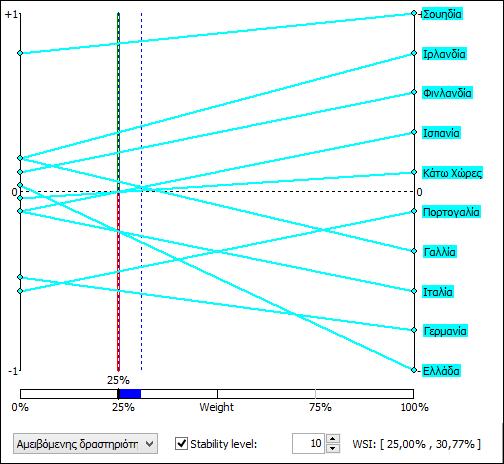The height and width of the screenshot is (464, 504).
Task: Select the Ιταλία label
Action: 438,292
